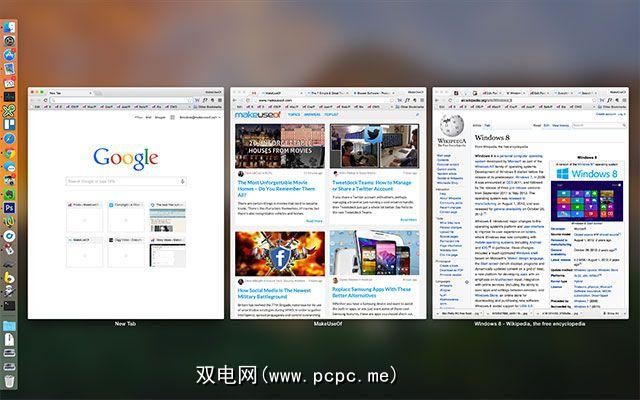Click the address bar in New Tab window

(121, 100)
